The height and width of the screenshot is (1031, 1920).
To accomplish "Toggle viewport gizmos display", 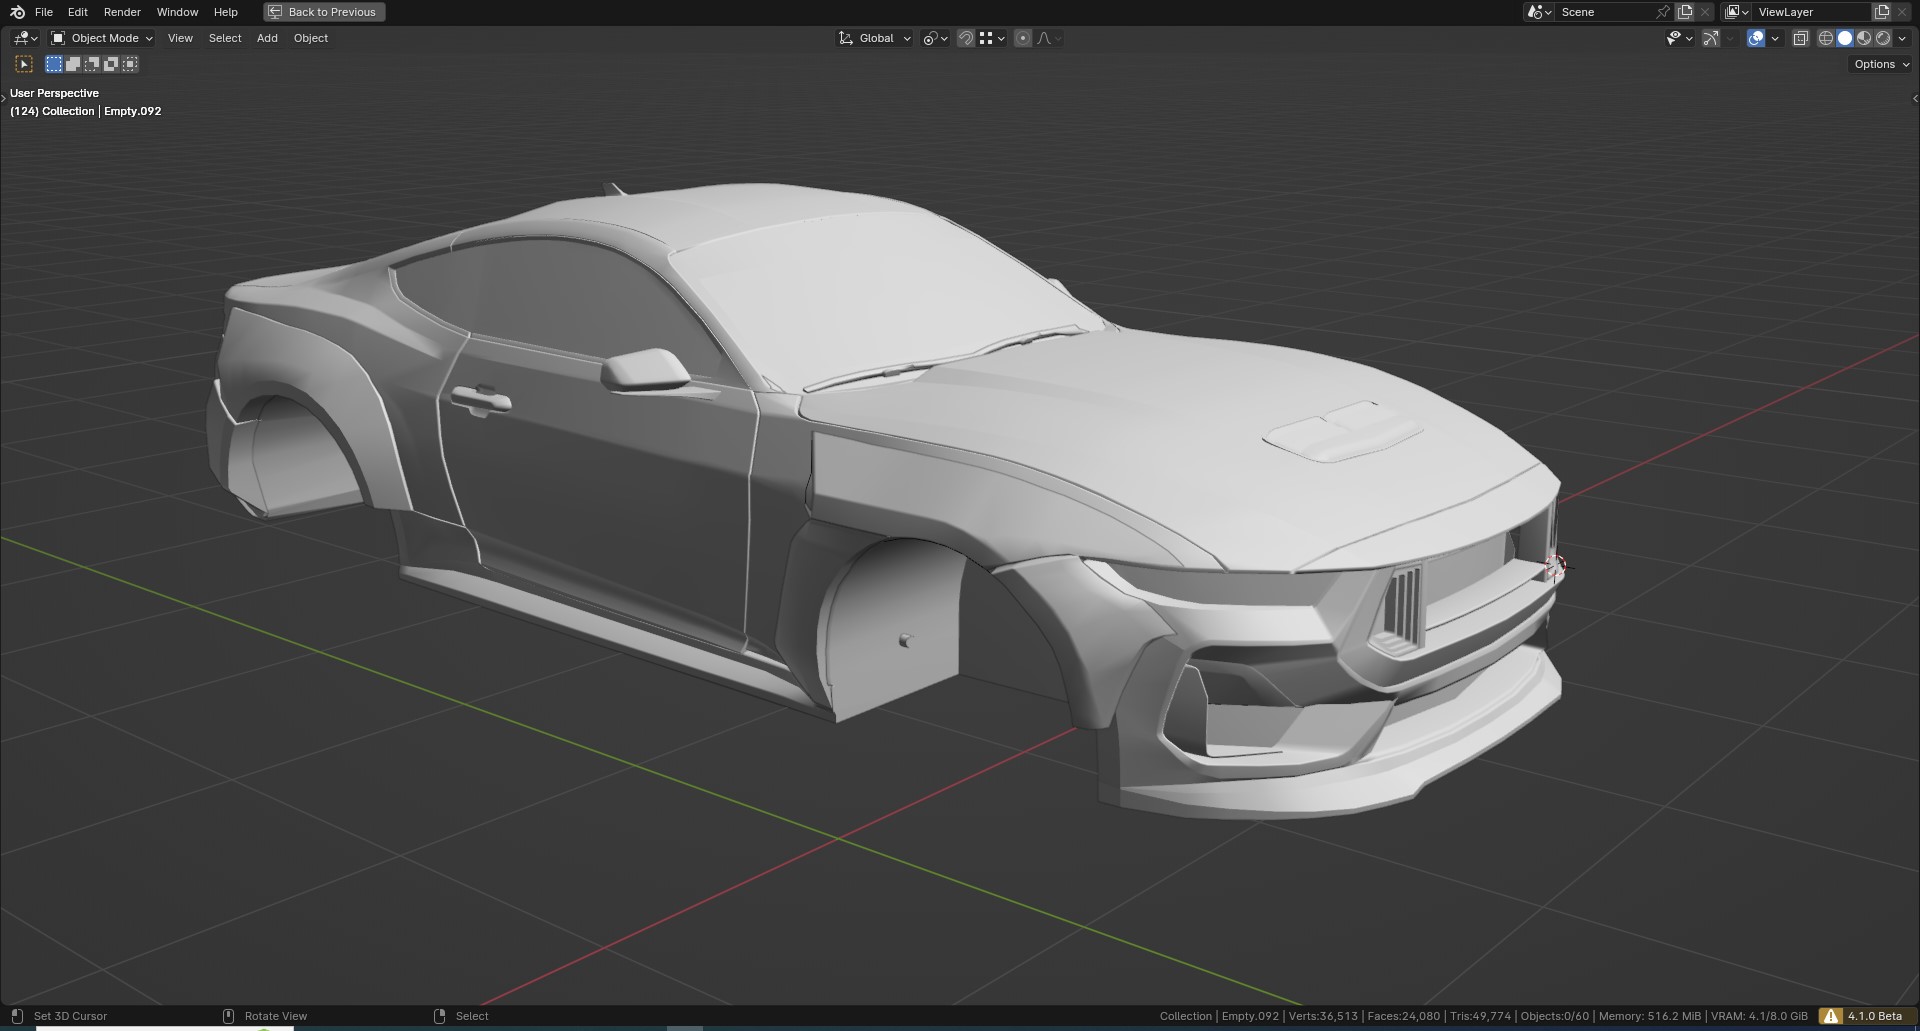I will tap(1711, 38).
